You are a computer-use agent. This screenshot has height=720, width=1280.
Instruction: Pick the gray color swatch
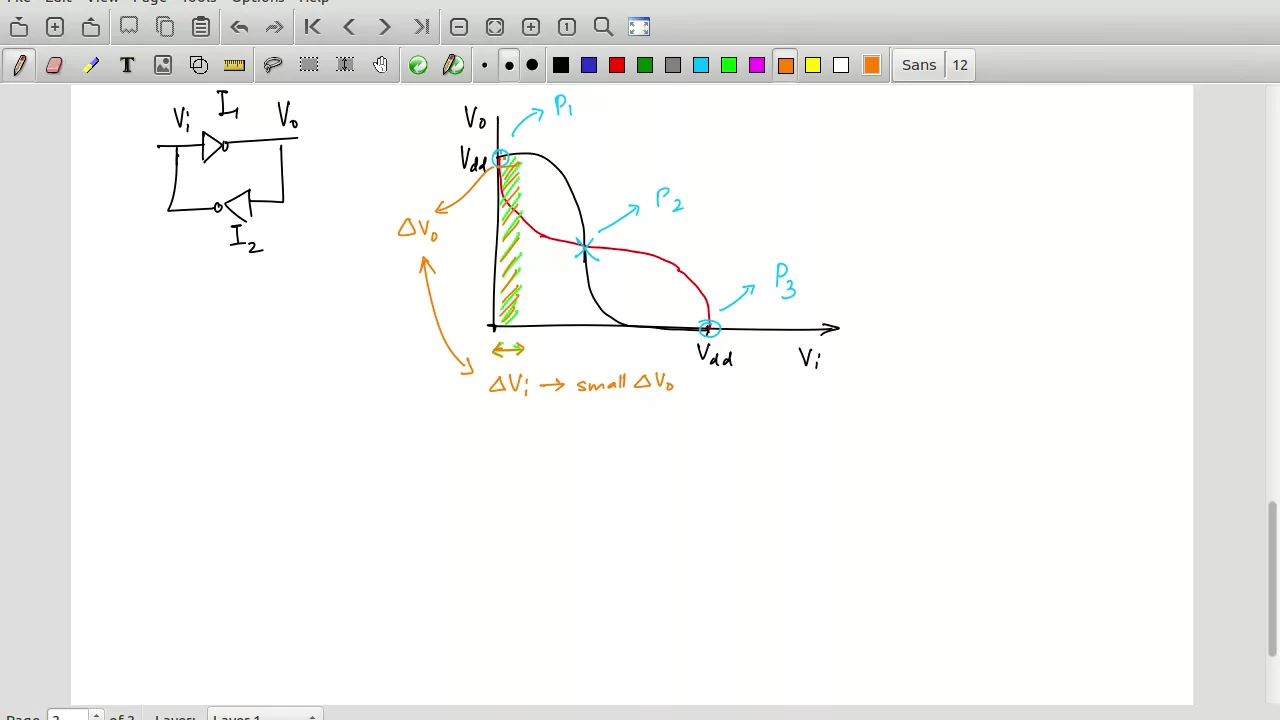pyautogui.click(x=673, y=65)
